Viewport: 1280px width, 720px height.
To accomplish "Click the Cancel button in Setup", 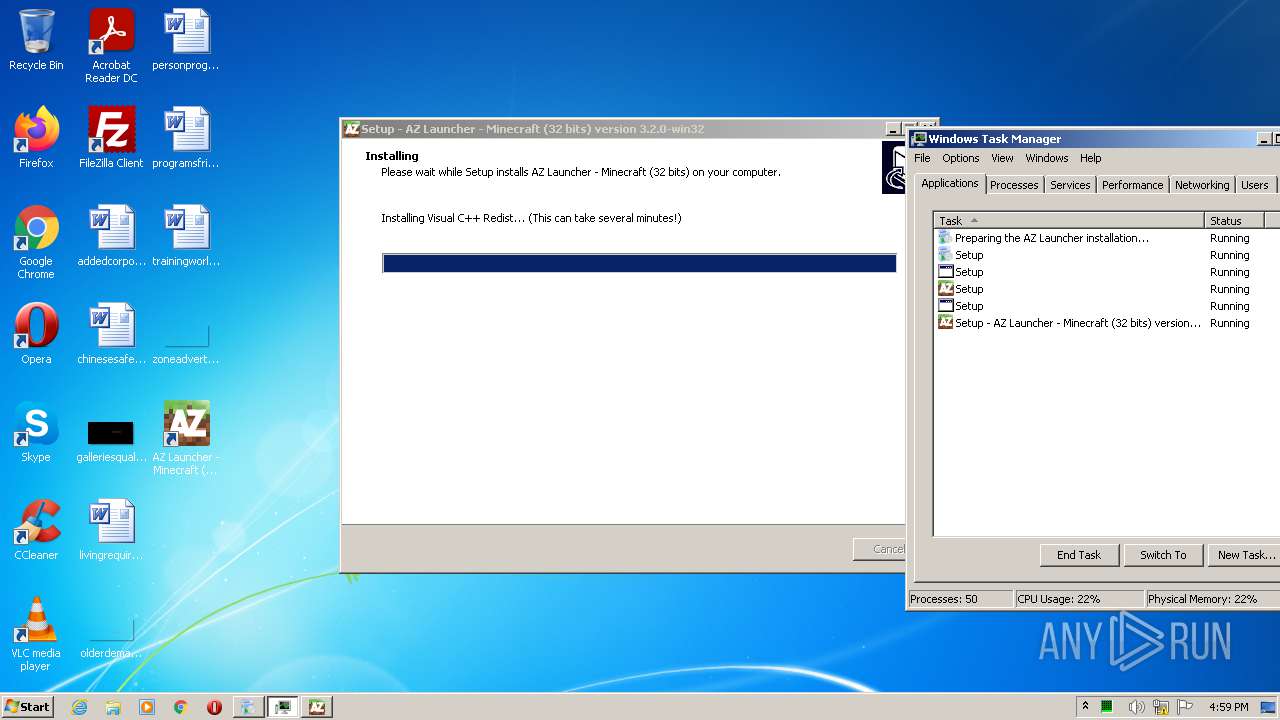I will [879, 549].
